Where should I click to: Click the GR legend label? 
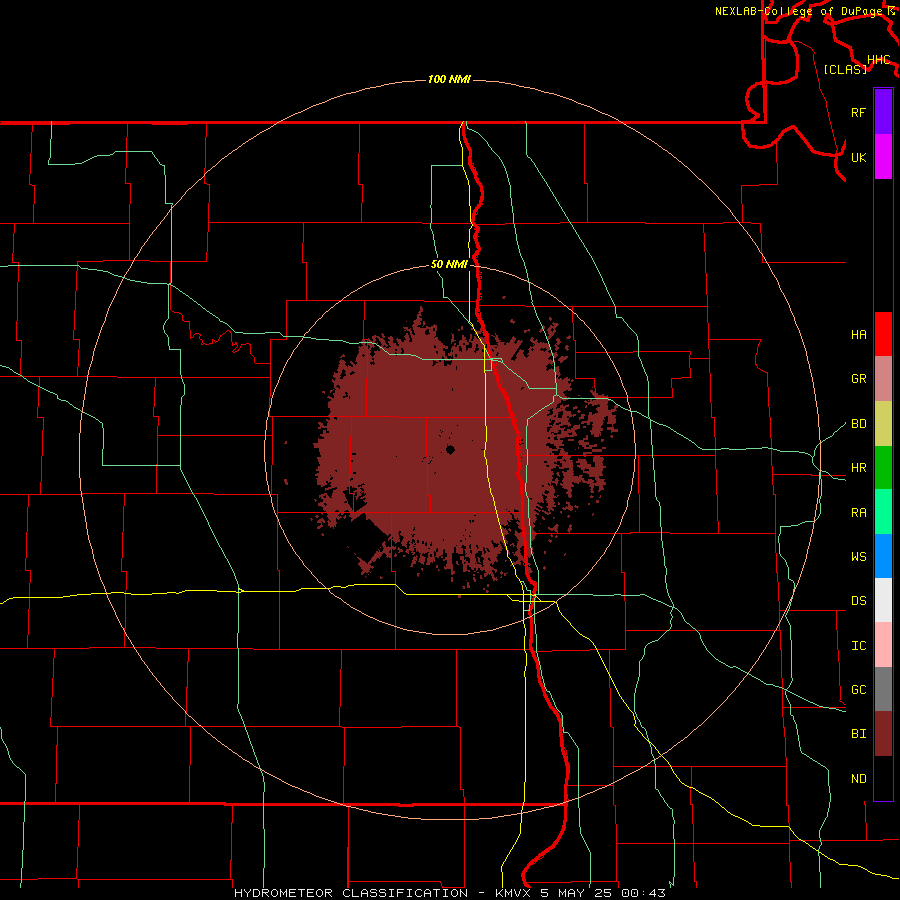coord(858,379)
